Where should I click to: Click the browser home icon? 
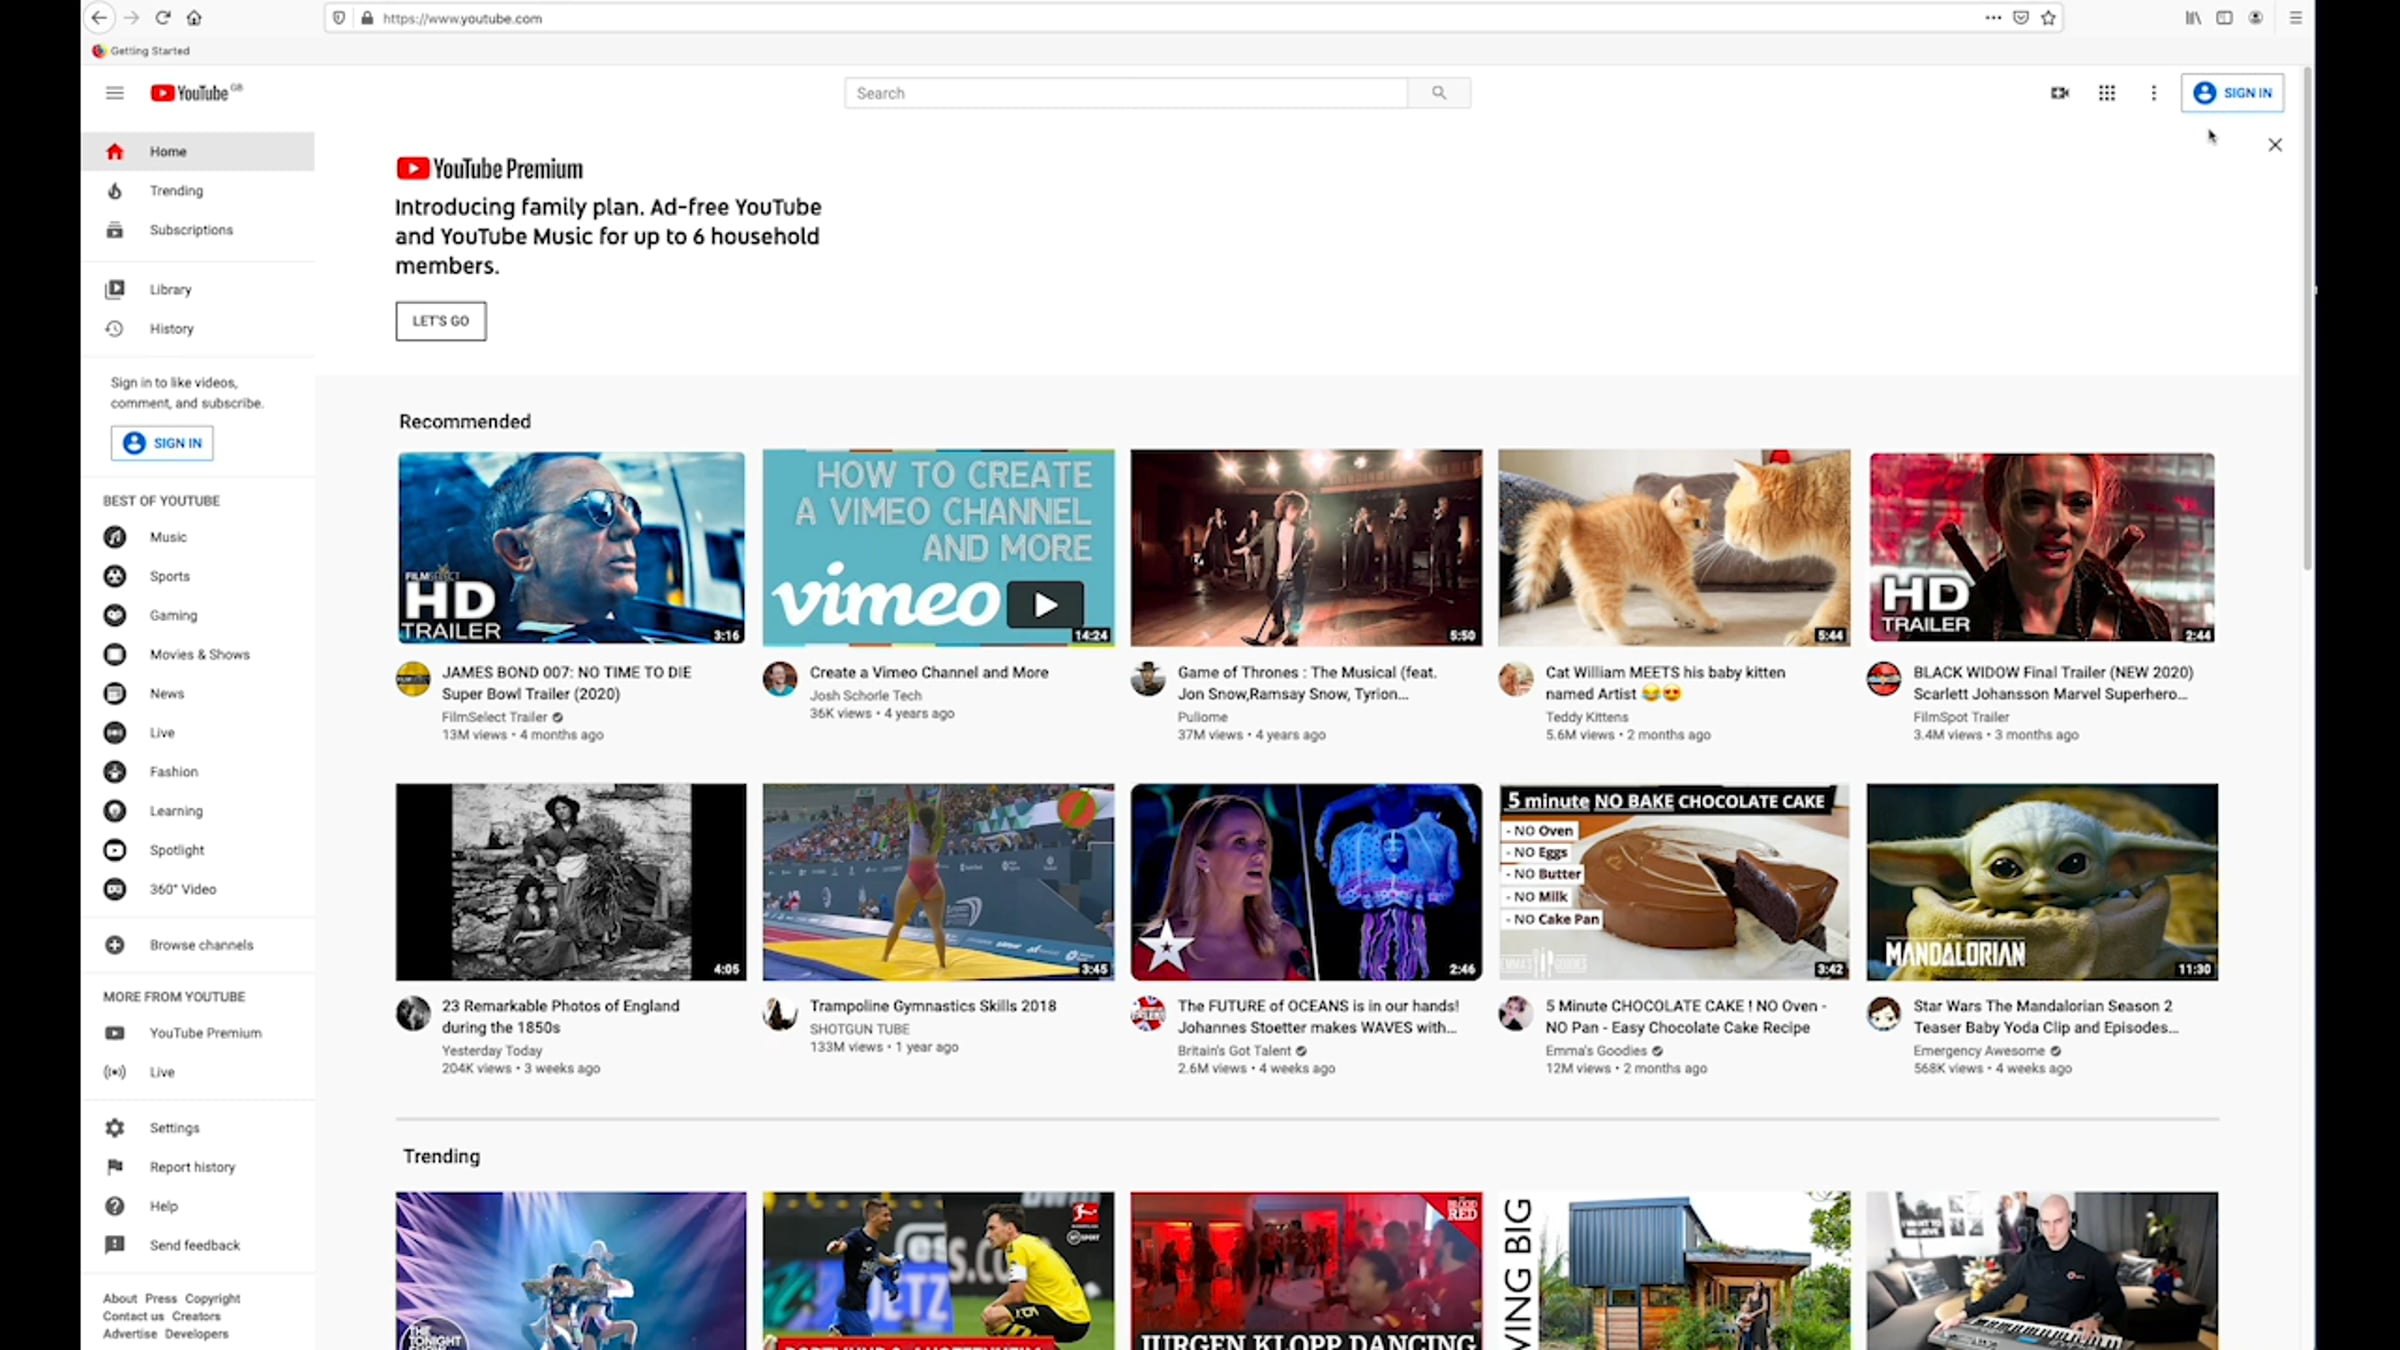(195, 18)
